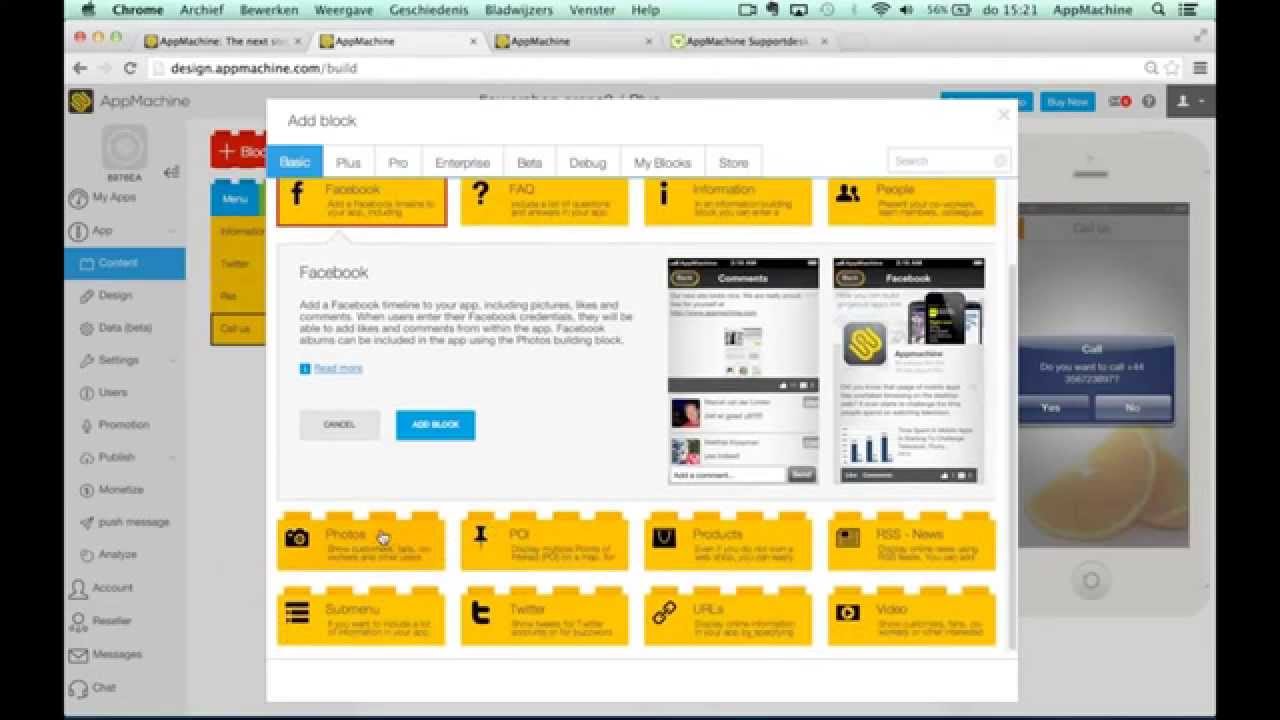Open the Geschiedenis menu
This screenshot has width=1280, height=720.
tap(428, 10)
